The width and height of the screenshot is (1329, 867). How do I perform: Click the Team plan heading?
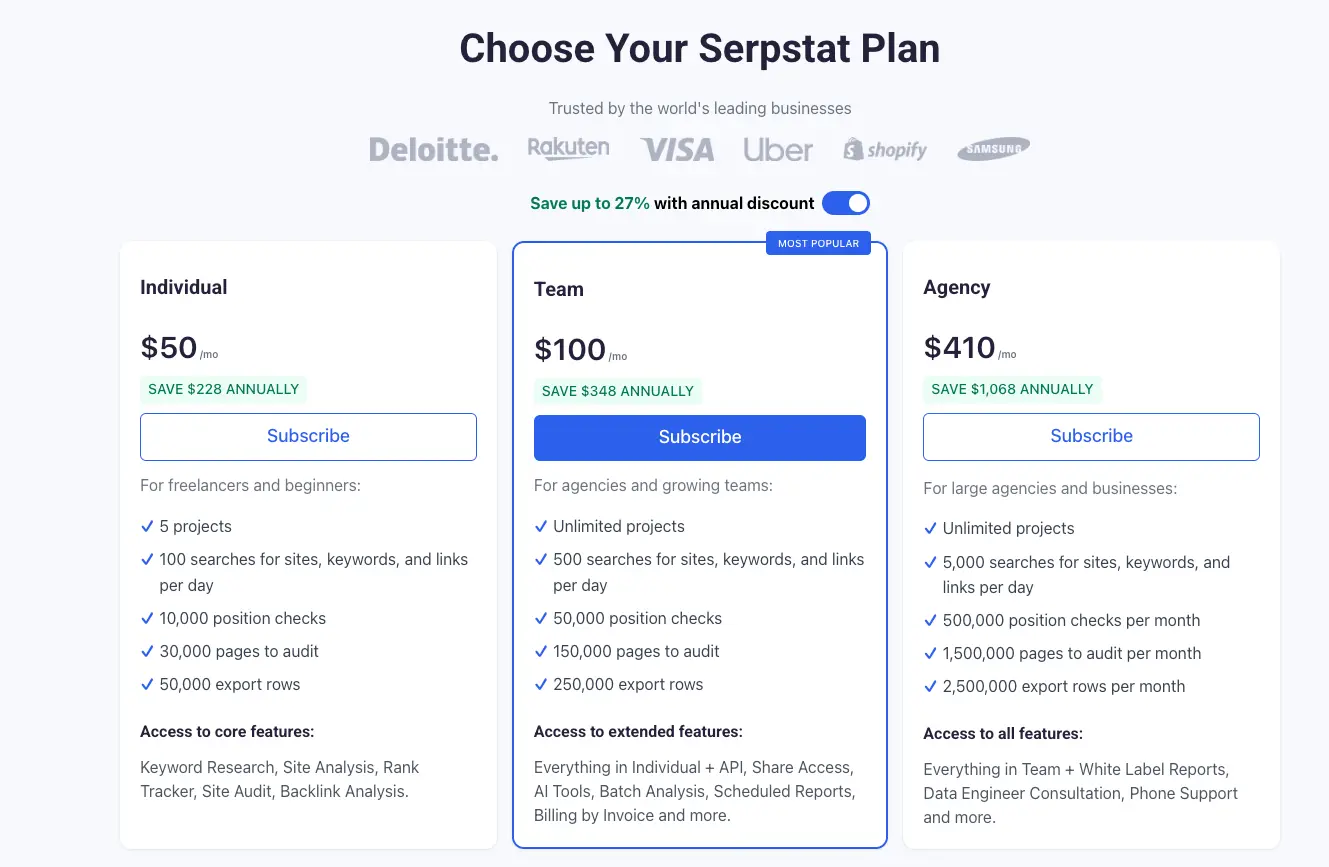point(559,289)
